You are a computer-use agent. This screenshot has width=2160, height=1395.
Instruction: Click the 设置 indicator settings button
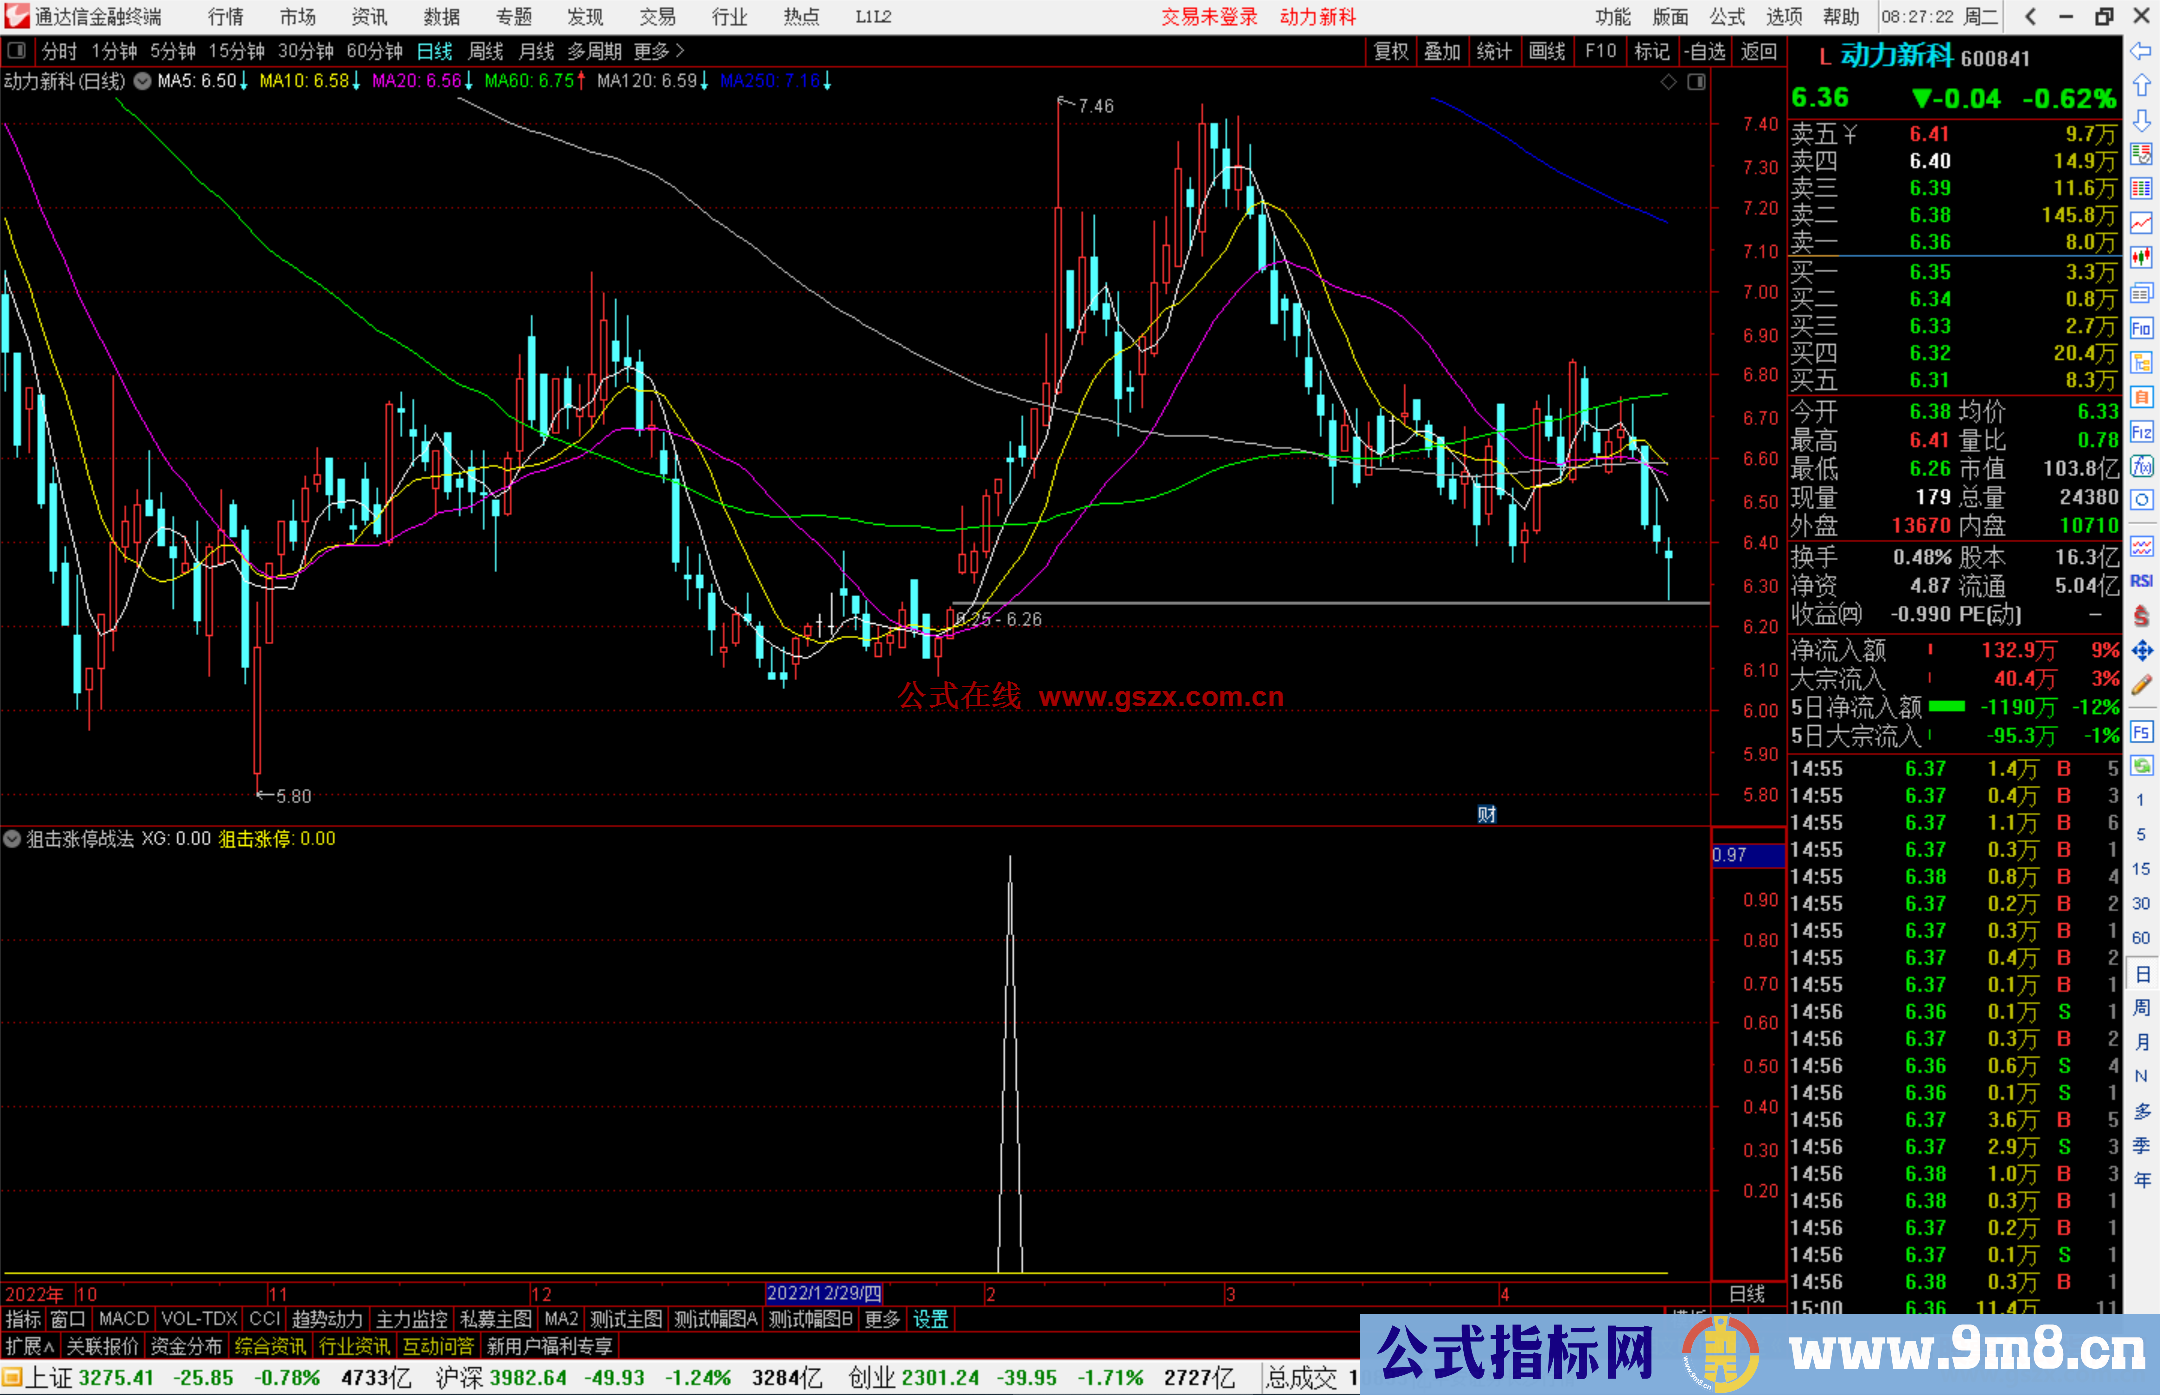pos(930,1319)
